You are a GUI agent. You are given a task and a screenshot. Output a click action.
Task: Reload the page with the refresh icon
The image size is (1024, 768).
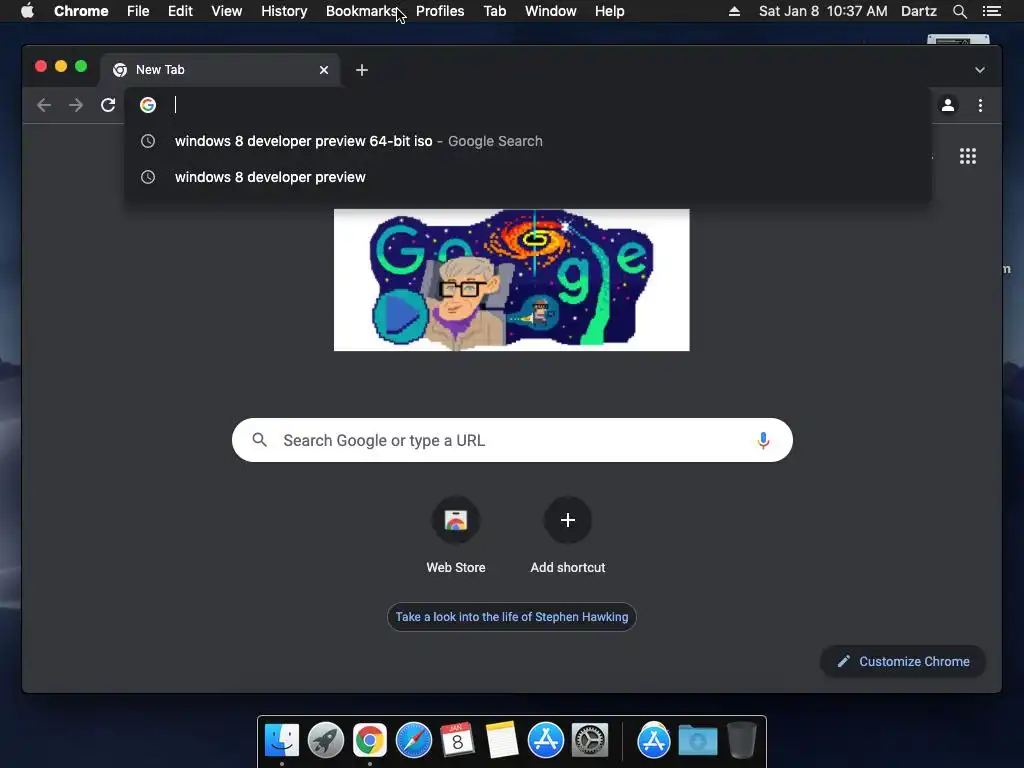[x=108, y=105]
